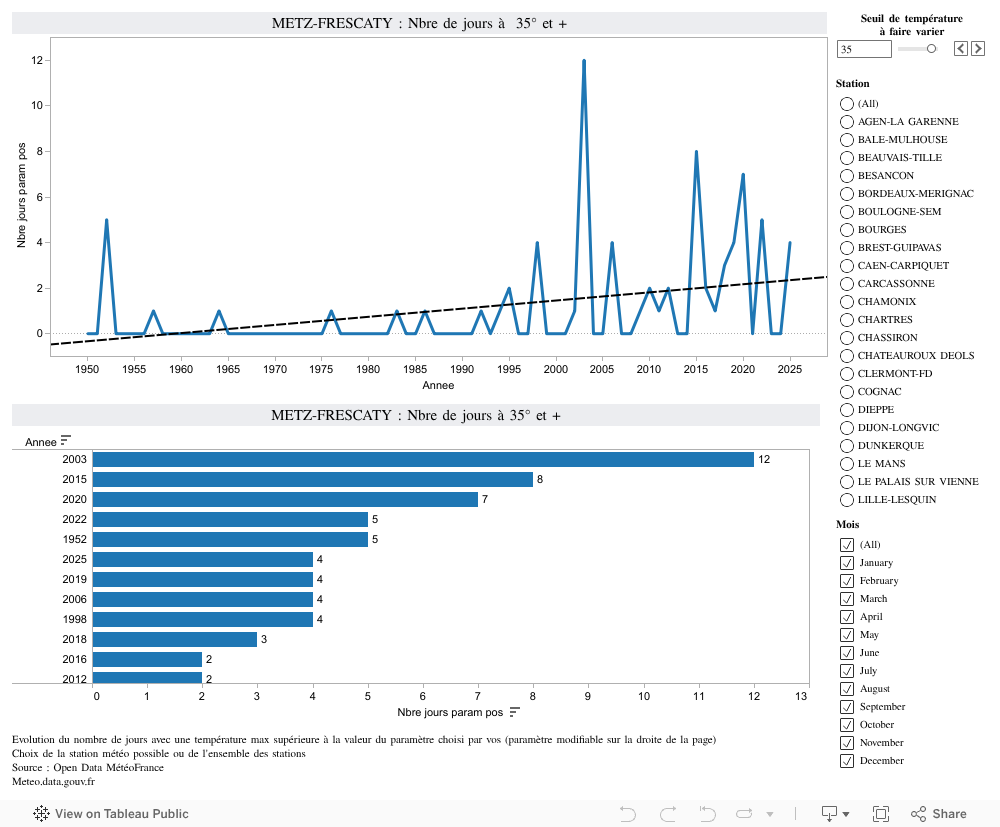
Task: Open View on Tableau Public link
Action: point(111,813)
